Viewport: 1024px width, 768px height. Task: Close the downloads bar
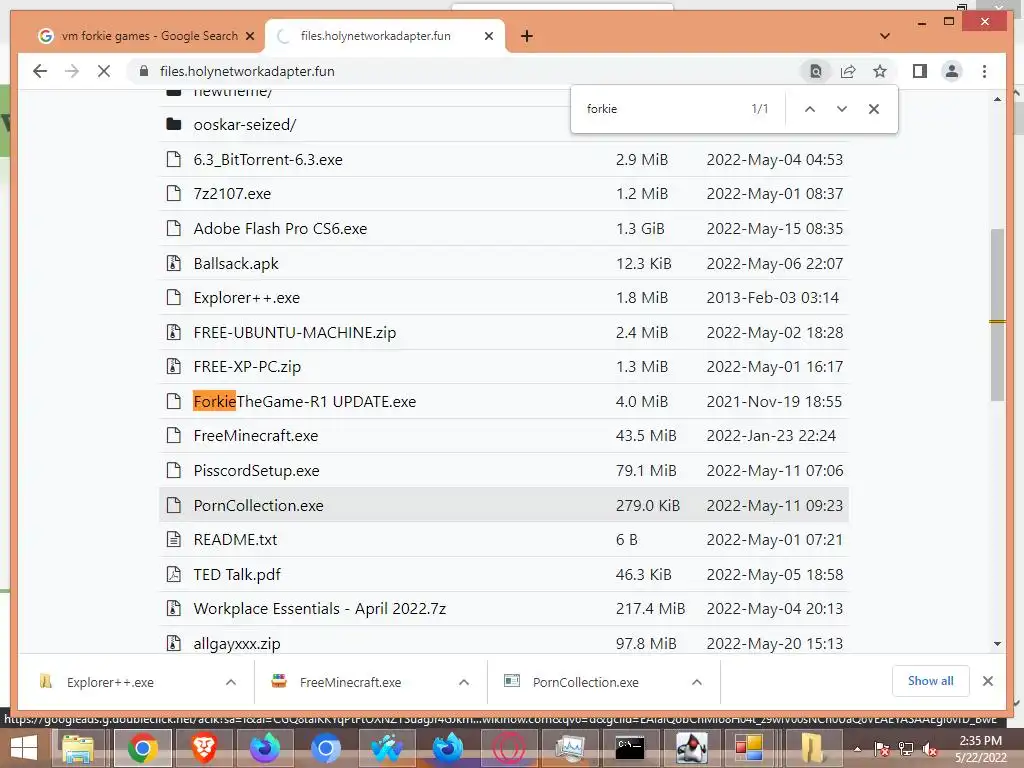click(x=987, y=681)
